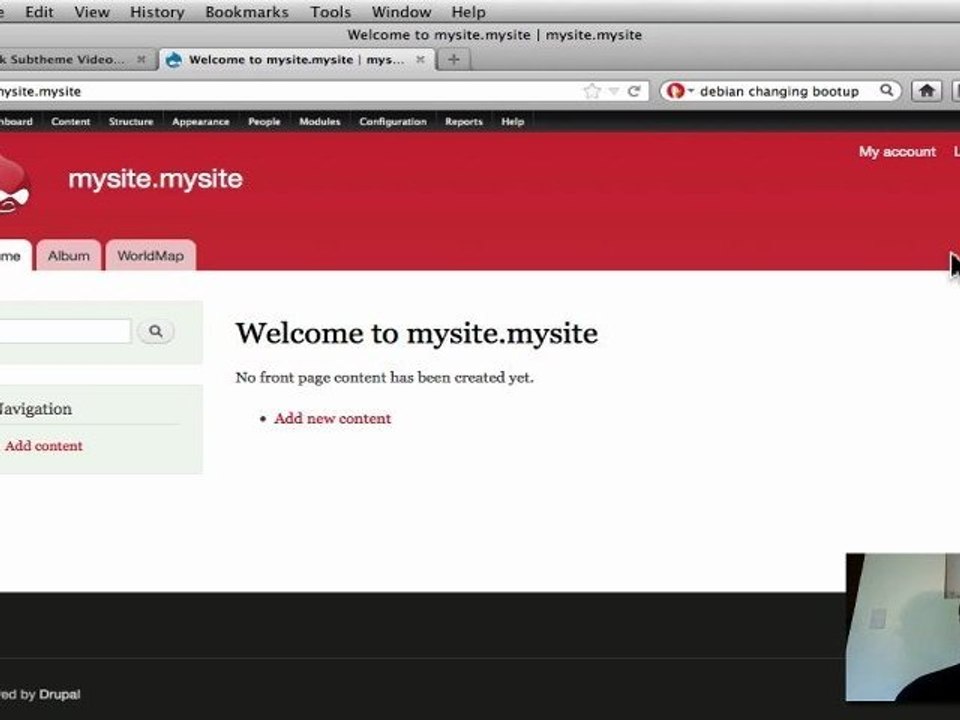
Task: Open Content in the admin toolbar
Action: coord(70,121)
